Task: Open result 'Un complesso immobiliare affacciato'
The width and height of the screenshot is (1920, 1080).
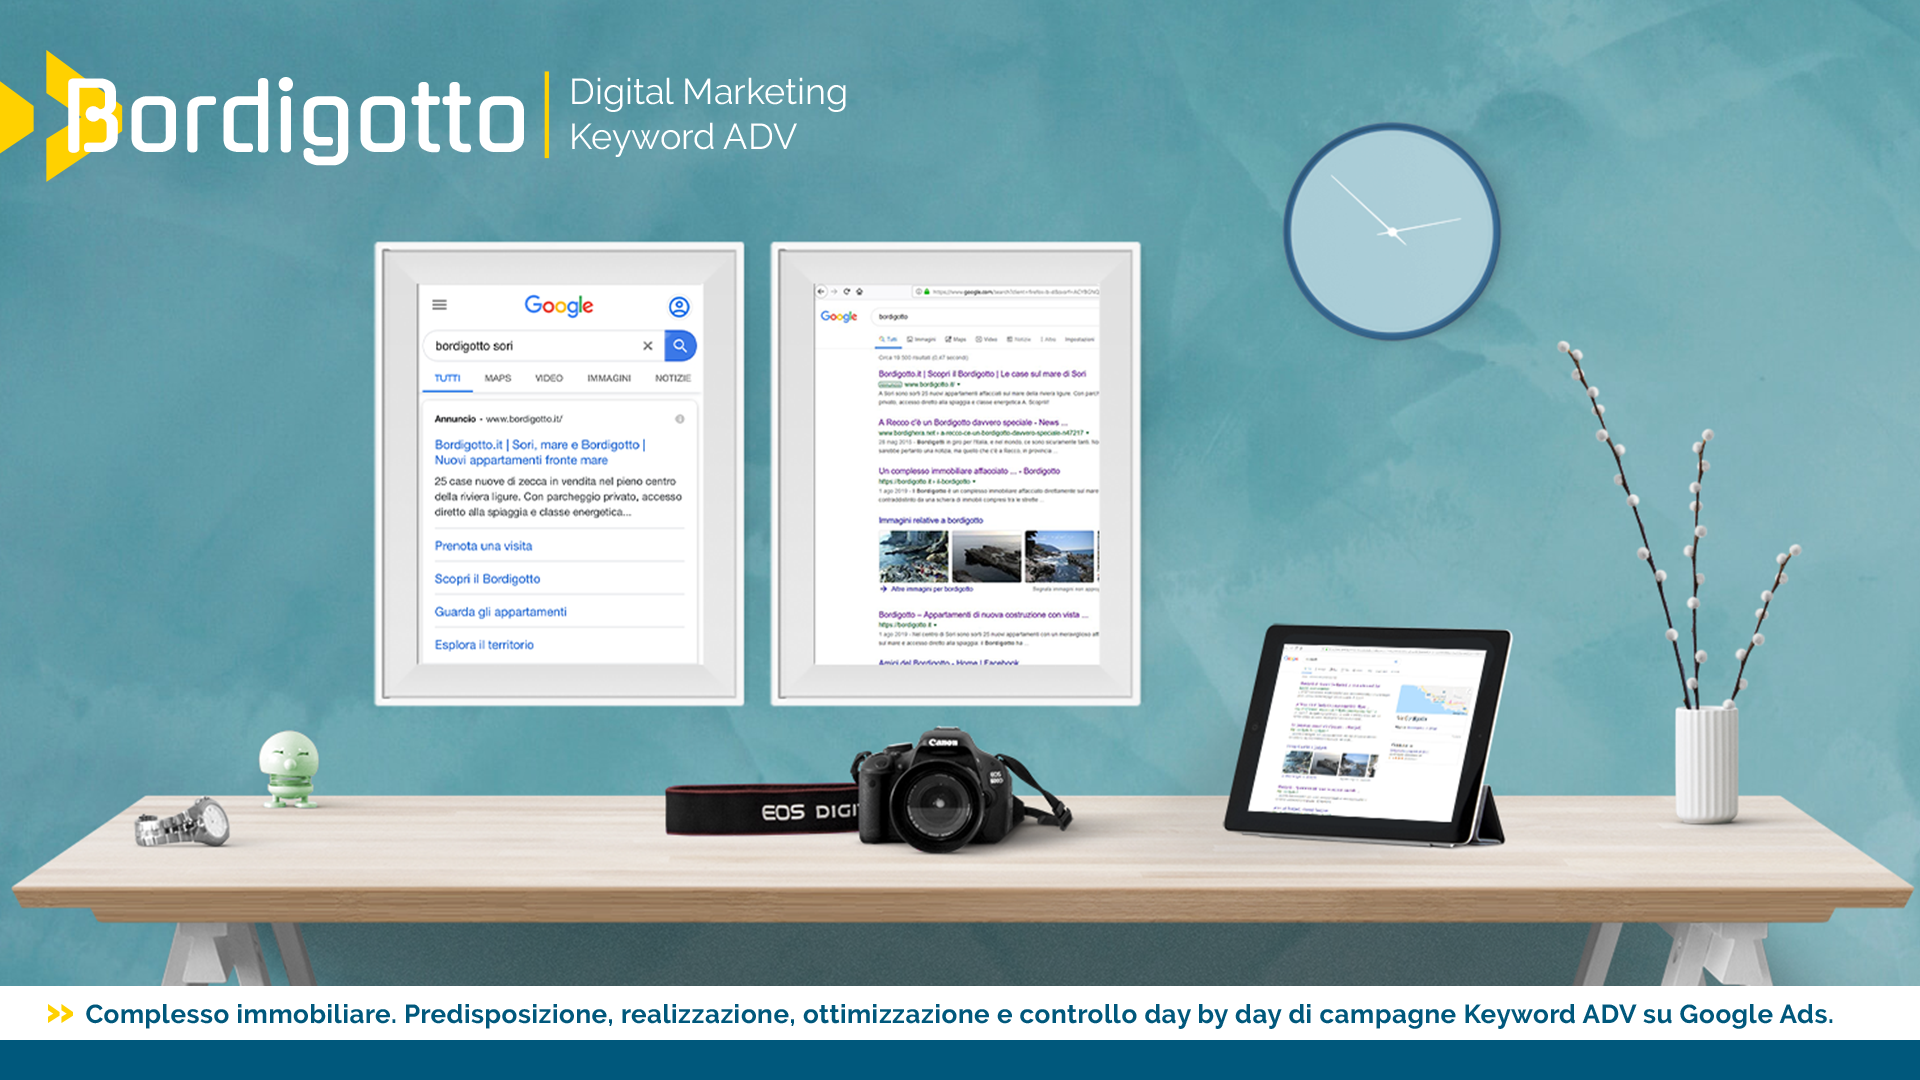Action: 969,471
